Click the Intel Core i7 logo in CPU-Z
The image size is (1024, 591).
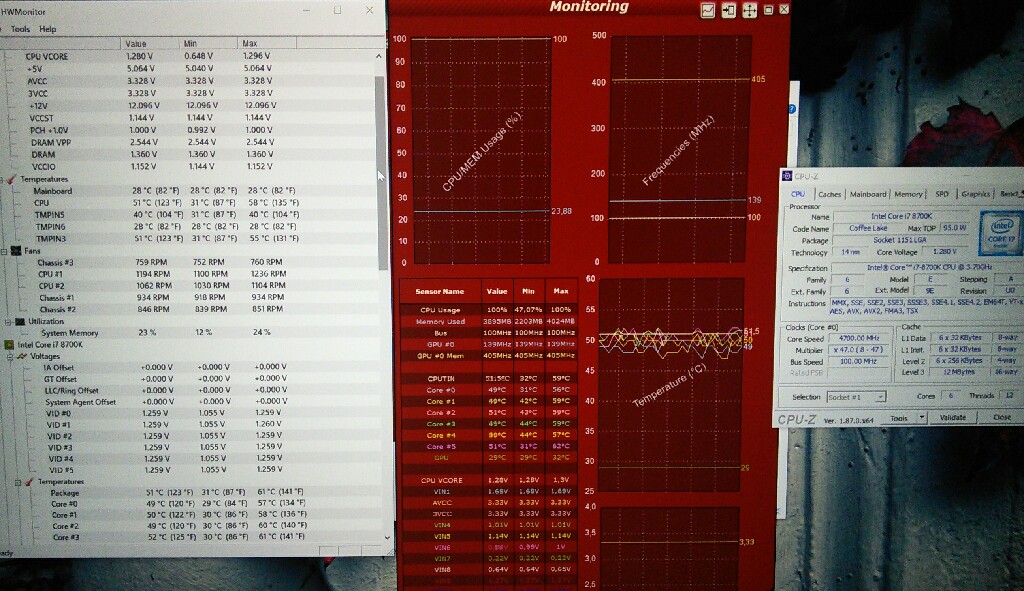pos(1001,232)
